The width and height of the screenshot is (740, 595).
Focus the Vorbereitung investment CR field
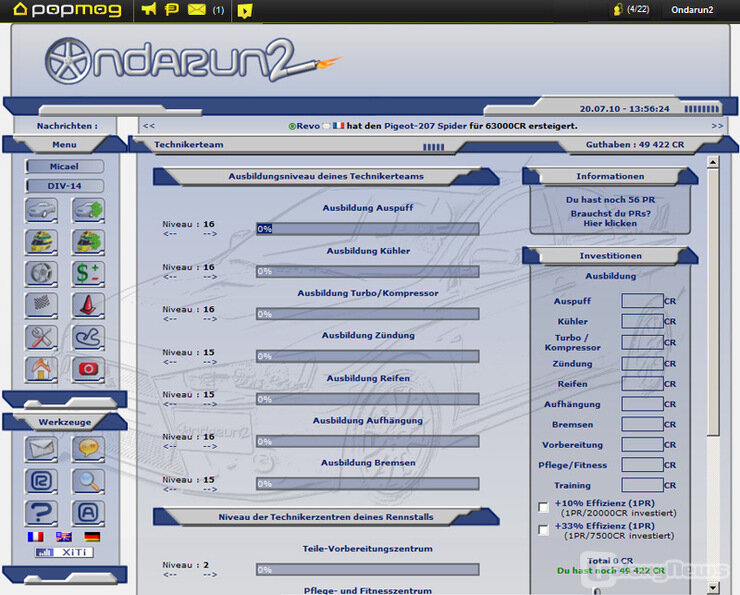643,444
